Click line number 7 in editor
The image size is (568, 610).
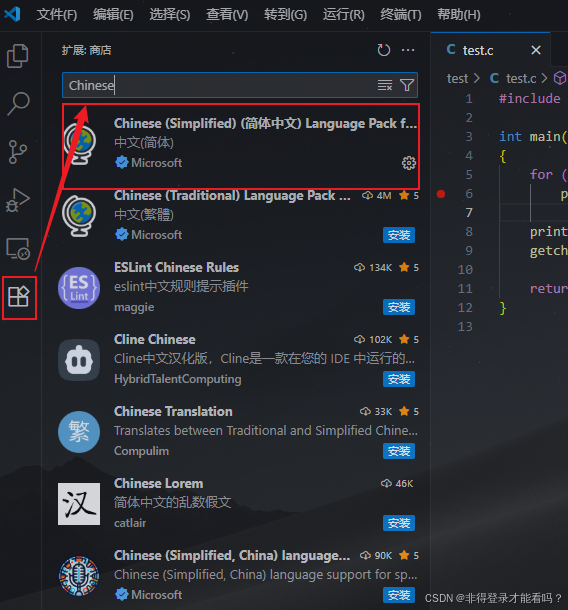[x=469, y=213]
